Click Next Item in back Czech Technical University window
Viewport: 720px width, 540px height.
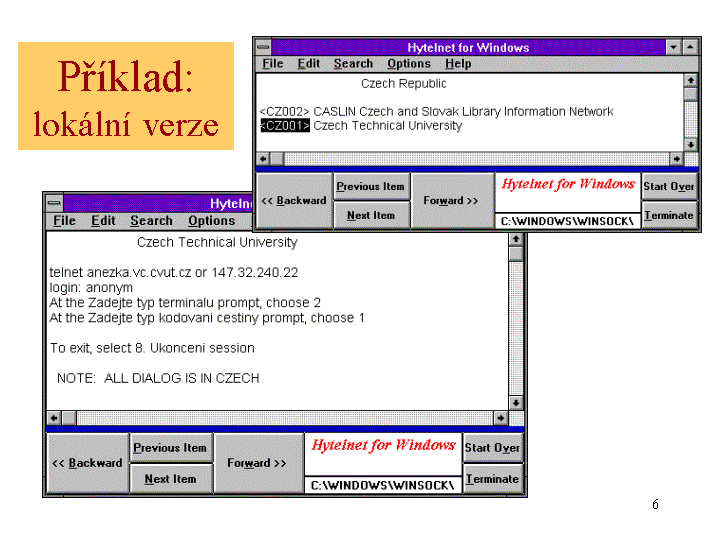coord(170,479)
